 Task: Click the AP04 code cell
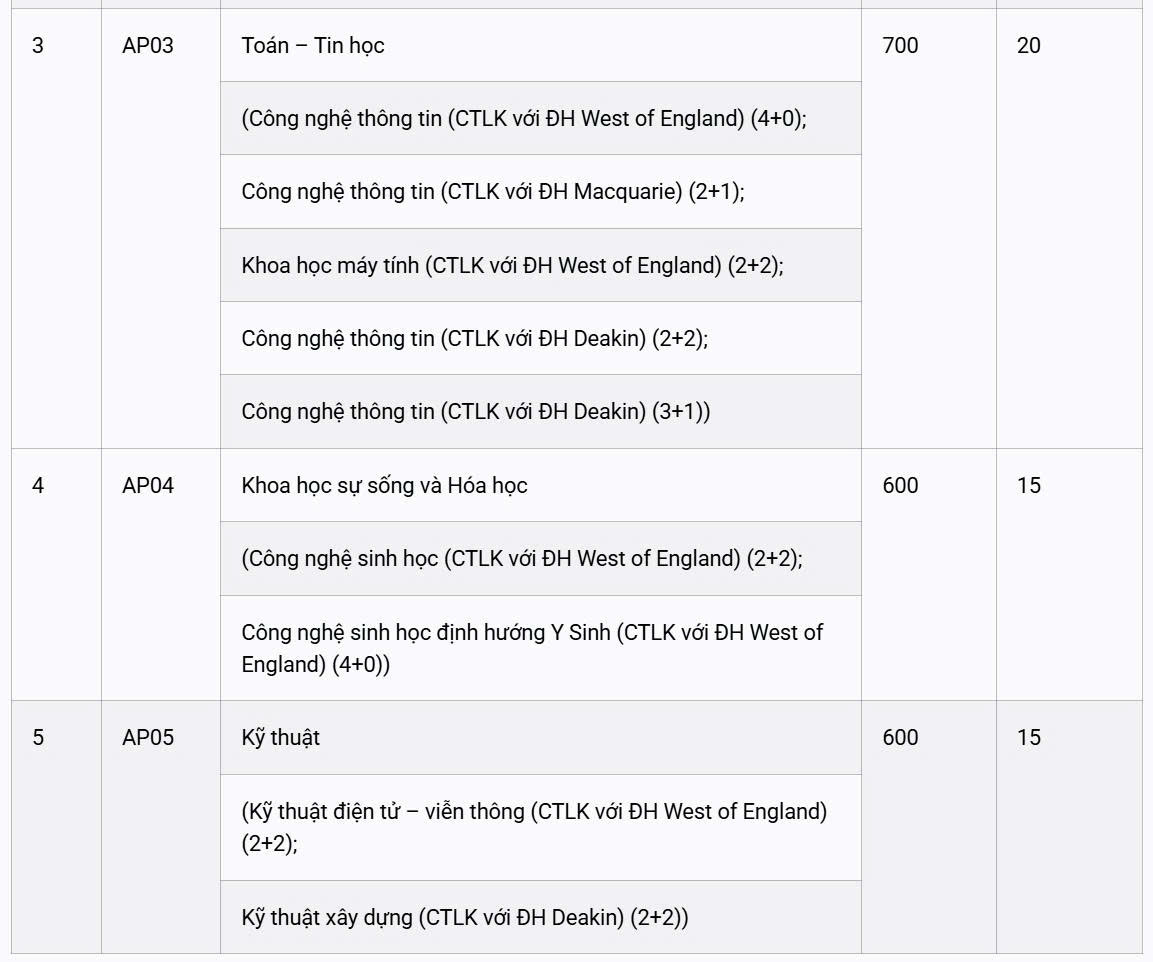pyautogui.click(x=148, y=486)
